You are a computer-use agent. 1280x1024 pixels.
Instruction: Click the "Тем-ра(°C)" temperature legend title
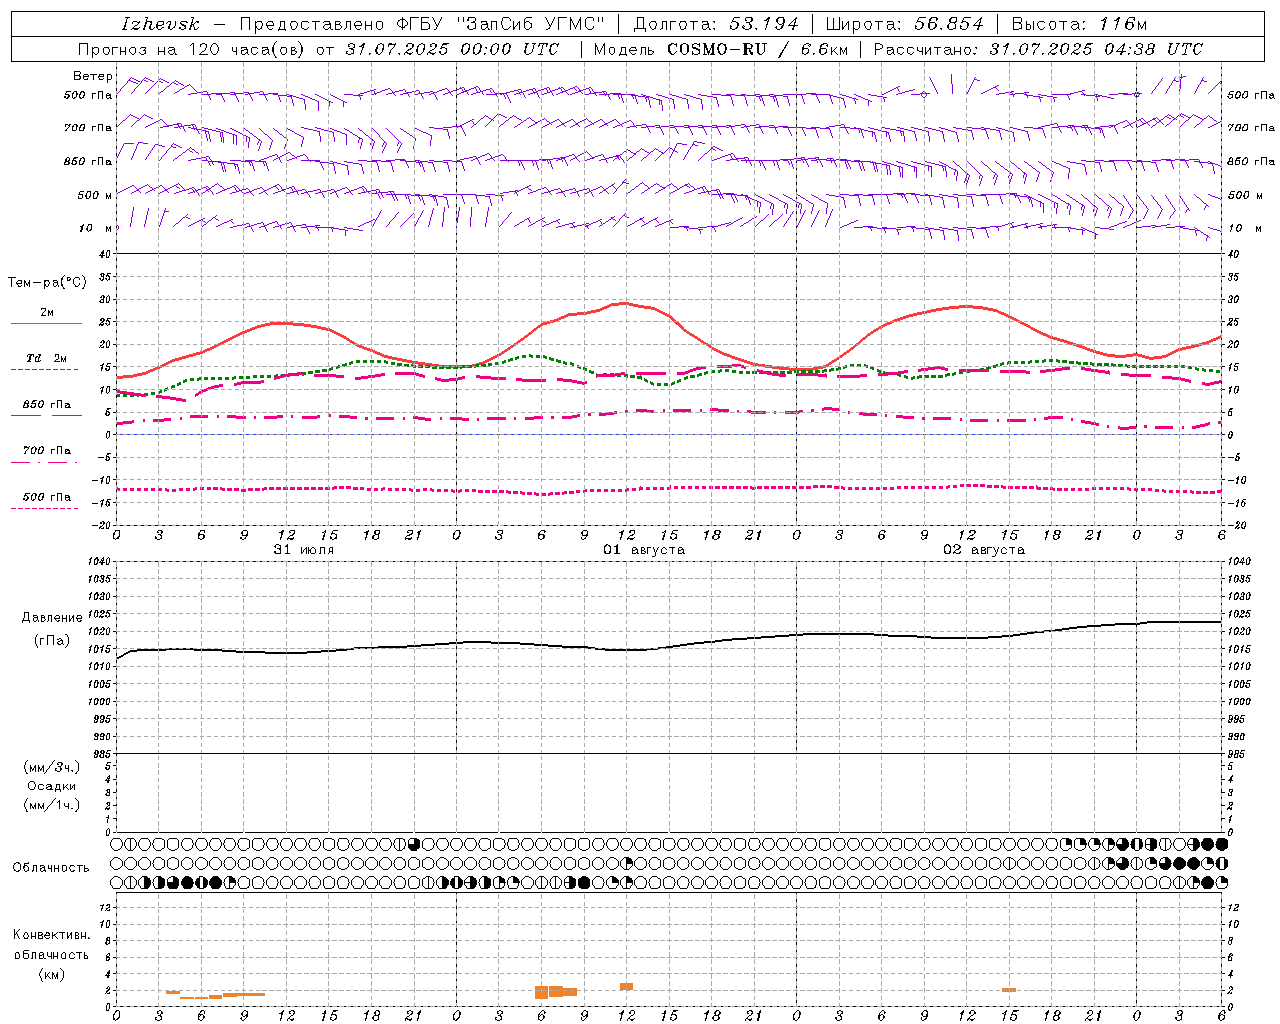tap(47, 283)
